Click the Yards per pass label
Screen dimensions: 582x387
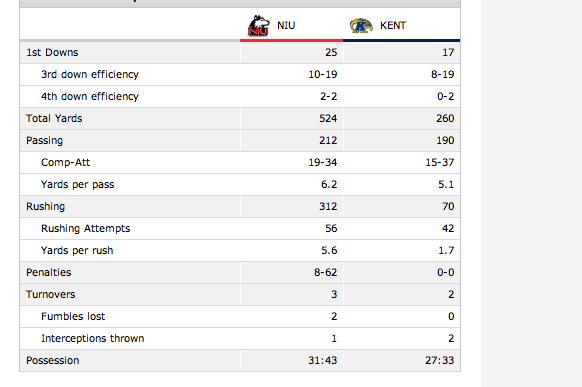click(x=78, y=184)
